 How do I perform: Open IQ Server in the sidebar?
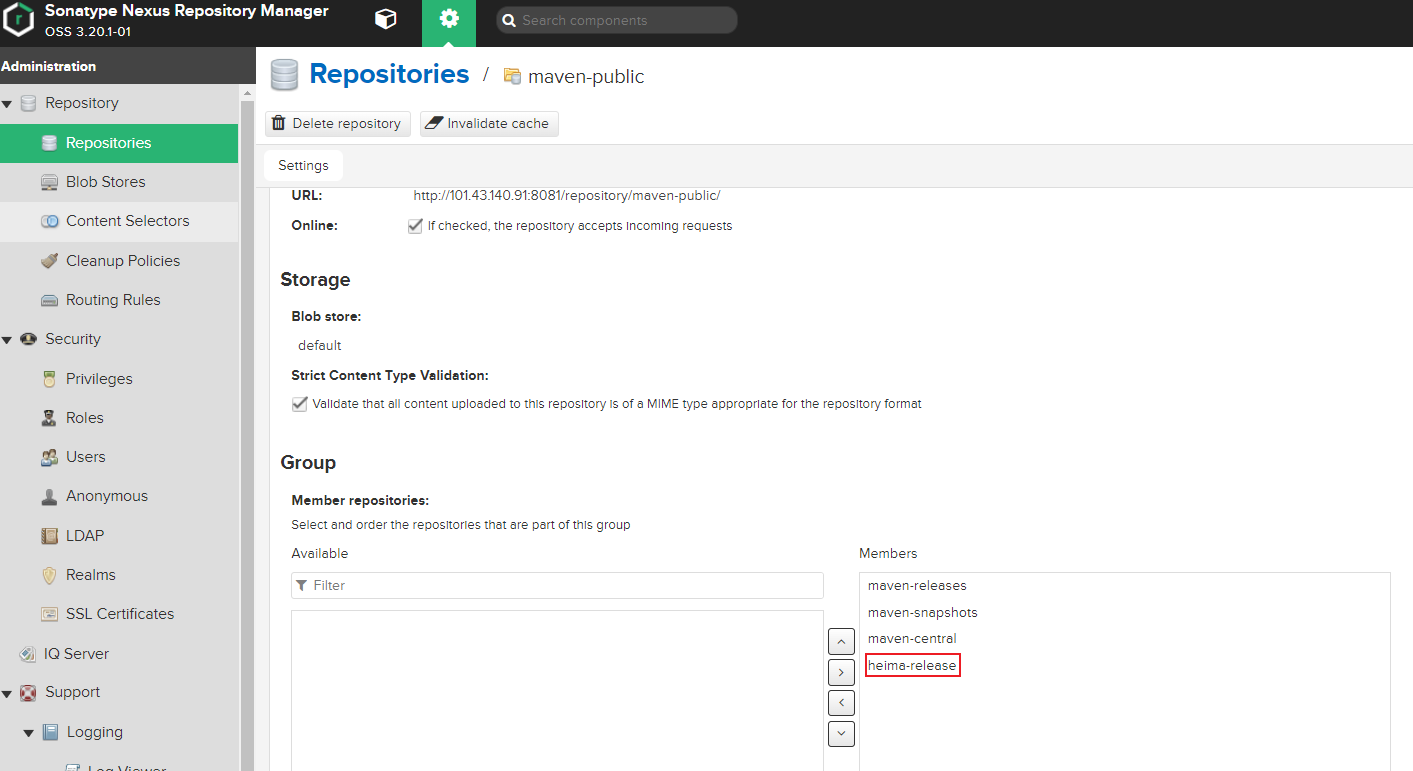(x=119, y=654)
